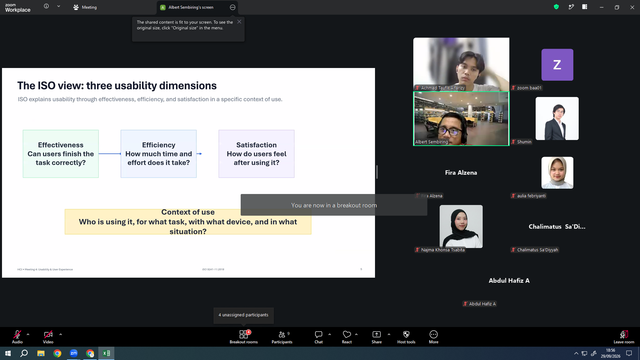Click the pen and square icon in the title bar

(x=571, y=7)
